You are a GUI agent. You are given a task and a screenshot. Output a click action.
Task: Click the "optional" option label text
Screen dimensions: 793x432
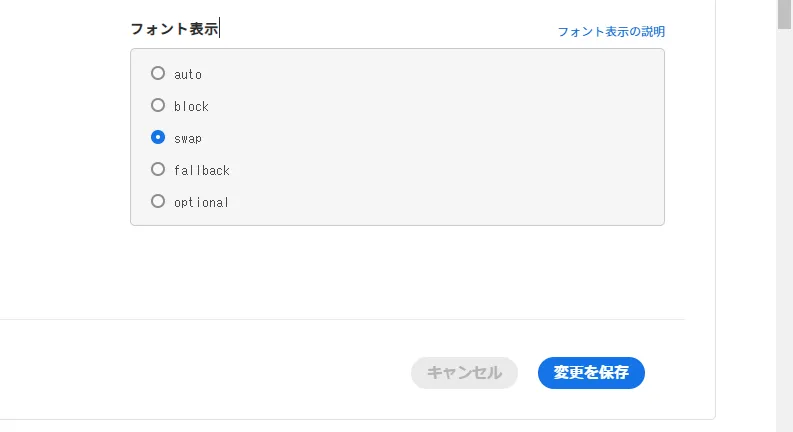pos(201,202)
